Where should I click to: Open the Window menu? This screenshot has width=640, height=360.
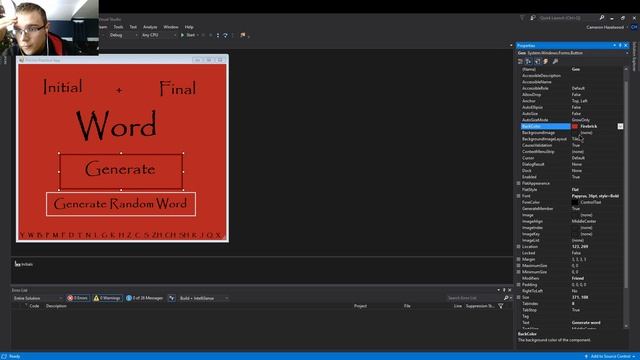click(x=171, y=27)
